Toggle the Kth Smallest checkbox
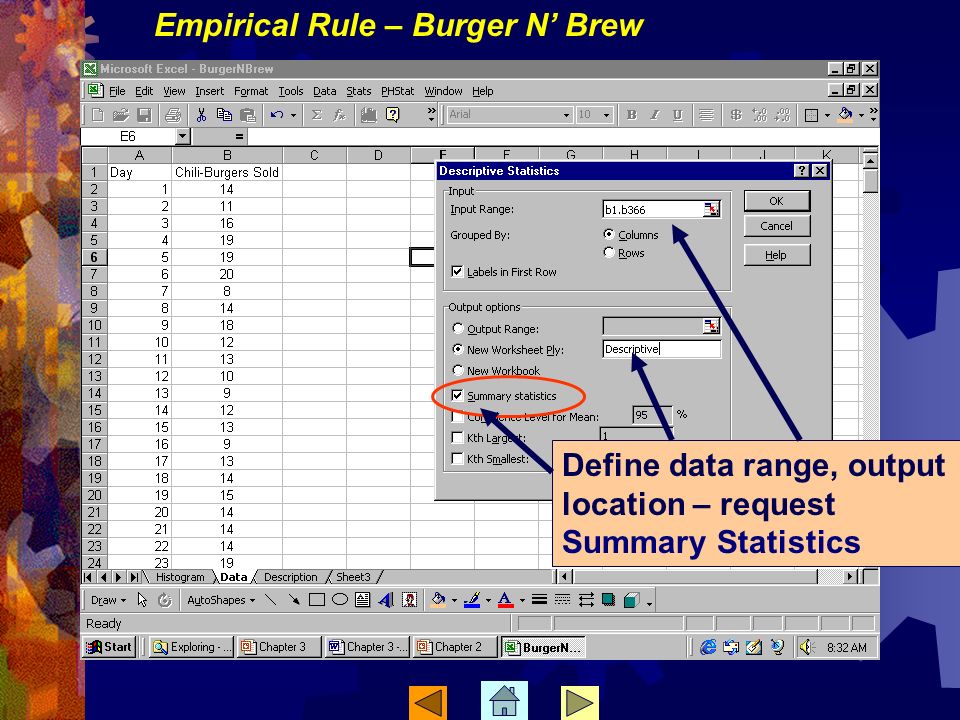Image resolution: width=960 pixels, height=720 pixels. pyautogui.click(x=457, y=458)
